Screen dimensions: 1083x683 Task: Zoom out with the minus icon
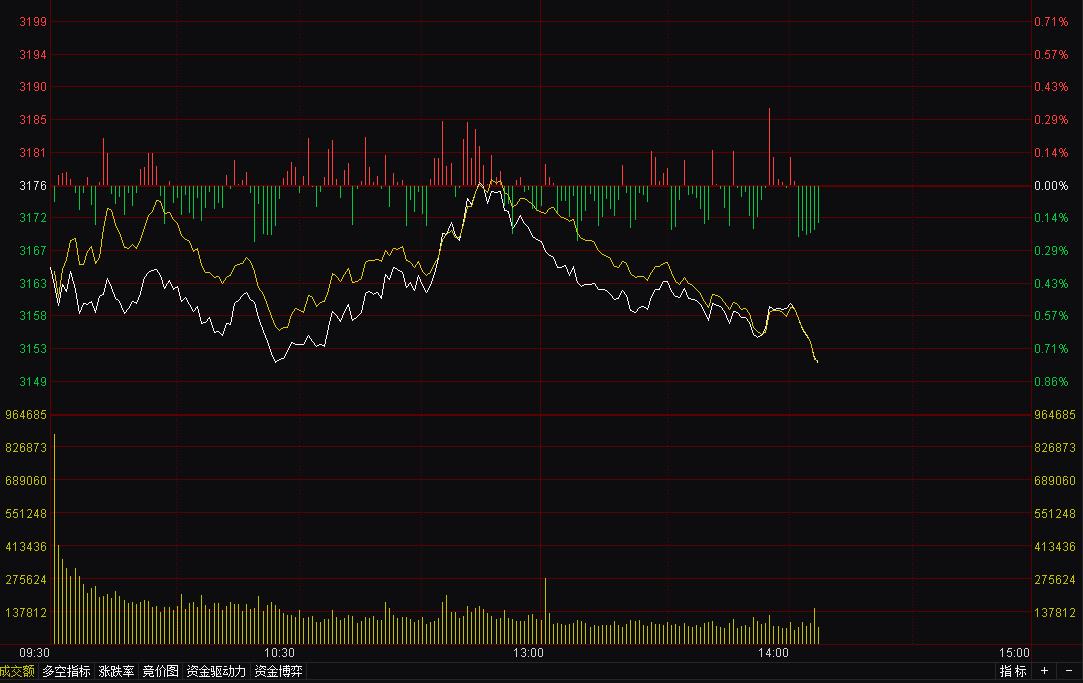1068,671
